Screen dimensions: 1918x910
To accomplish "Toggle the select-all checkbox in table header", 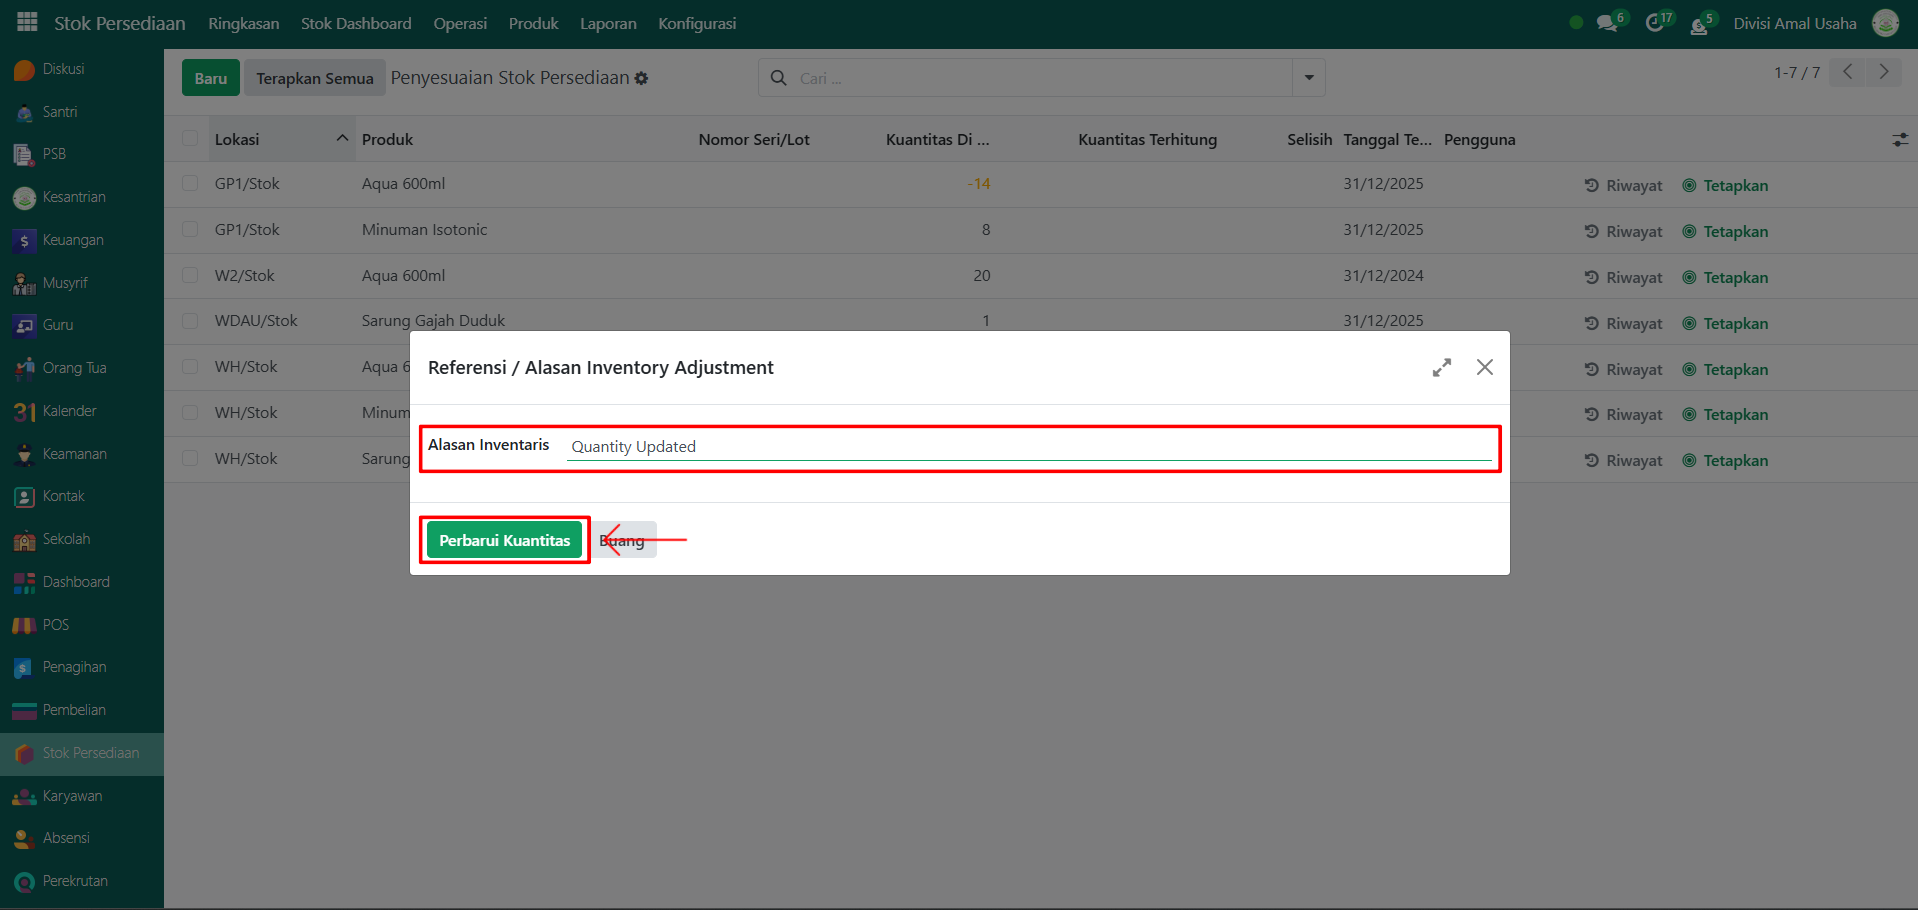I will 190,139.
